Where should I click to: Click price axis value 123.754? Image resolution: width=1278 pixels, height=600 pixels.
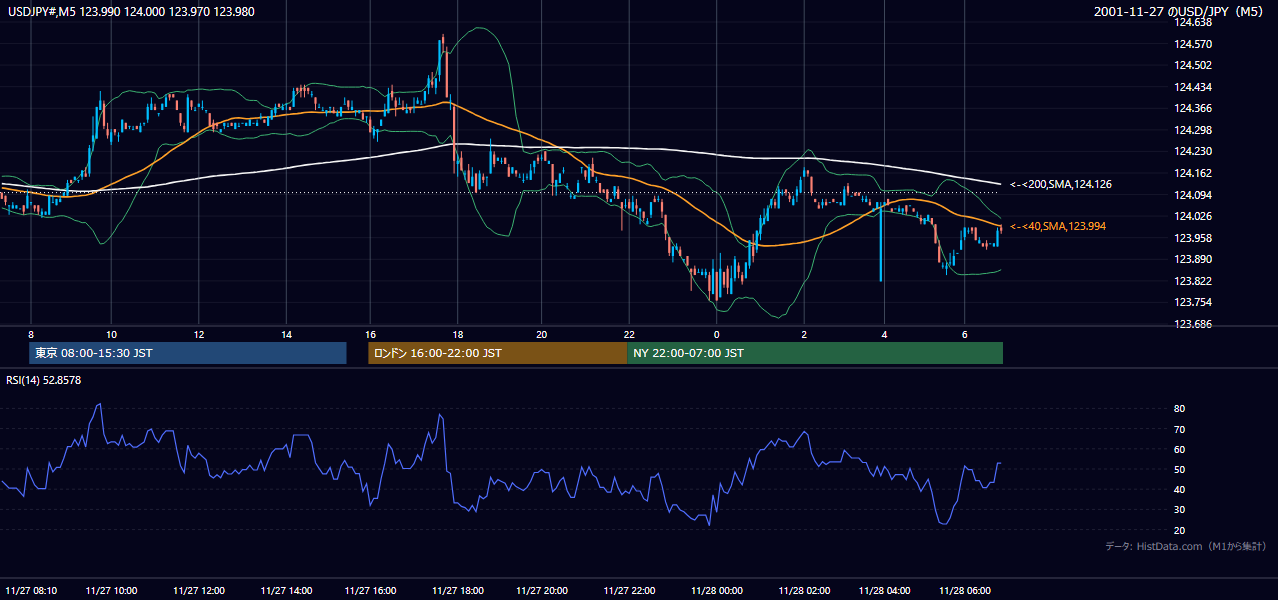pos(1192,302)
